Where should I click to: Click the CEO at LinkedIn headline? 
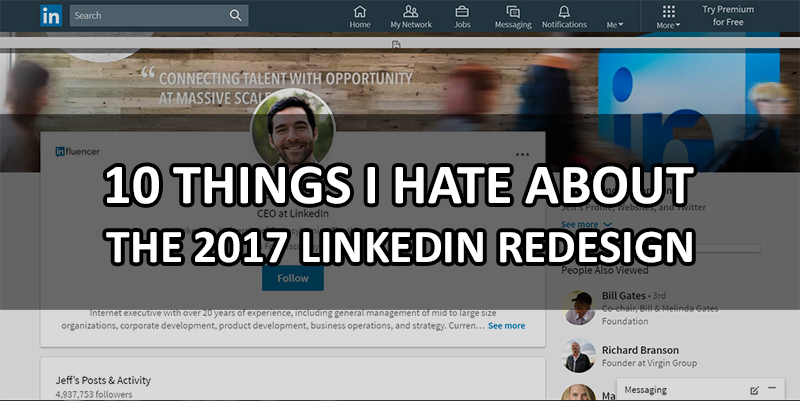pyautogui.click(x=293, y=213)
